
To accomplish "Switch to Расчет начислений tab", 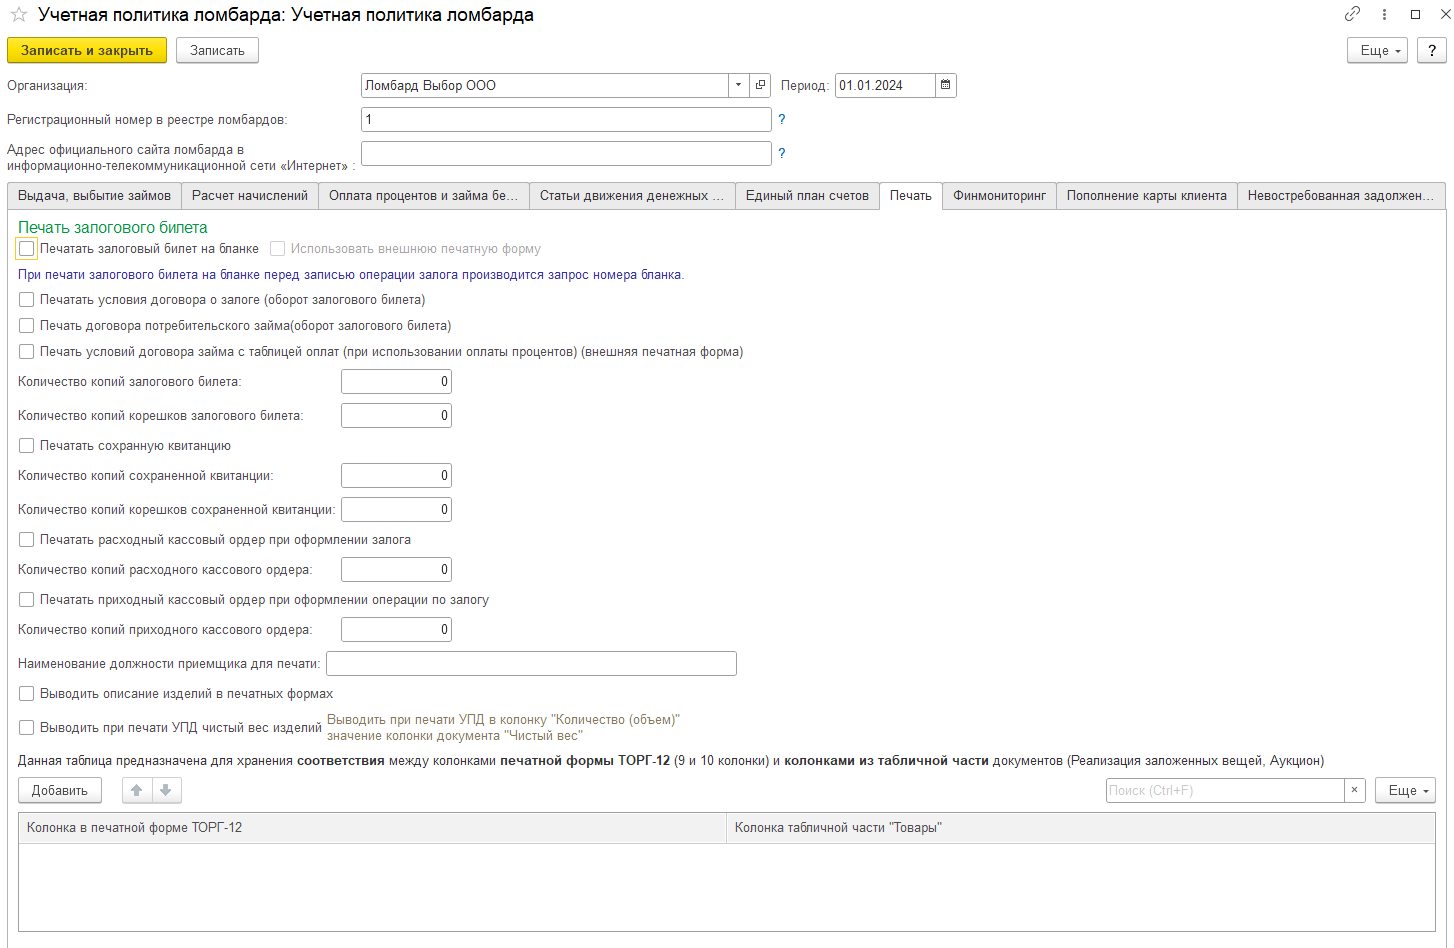I will tap(250, 195).
